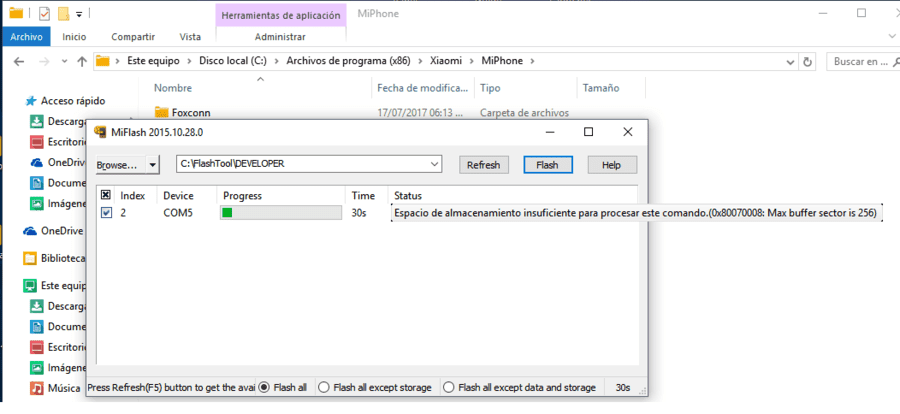The height and width of the screenshot is (414, 900).
Task: Open Música in navigation pane
Action: (x=56, y=388)
